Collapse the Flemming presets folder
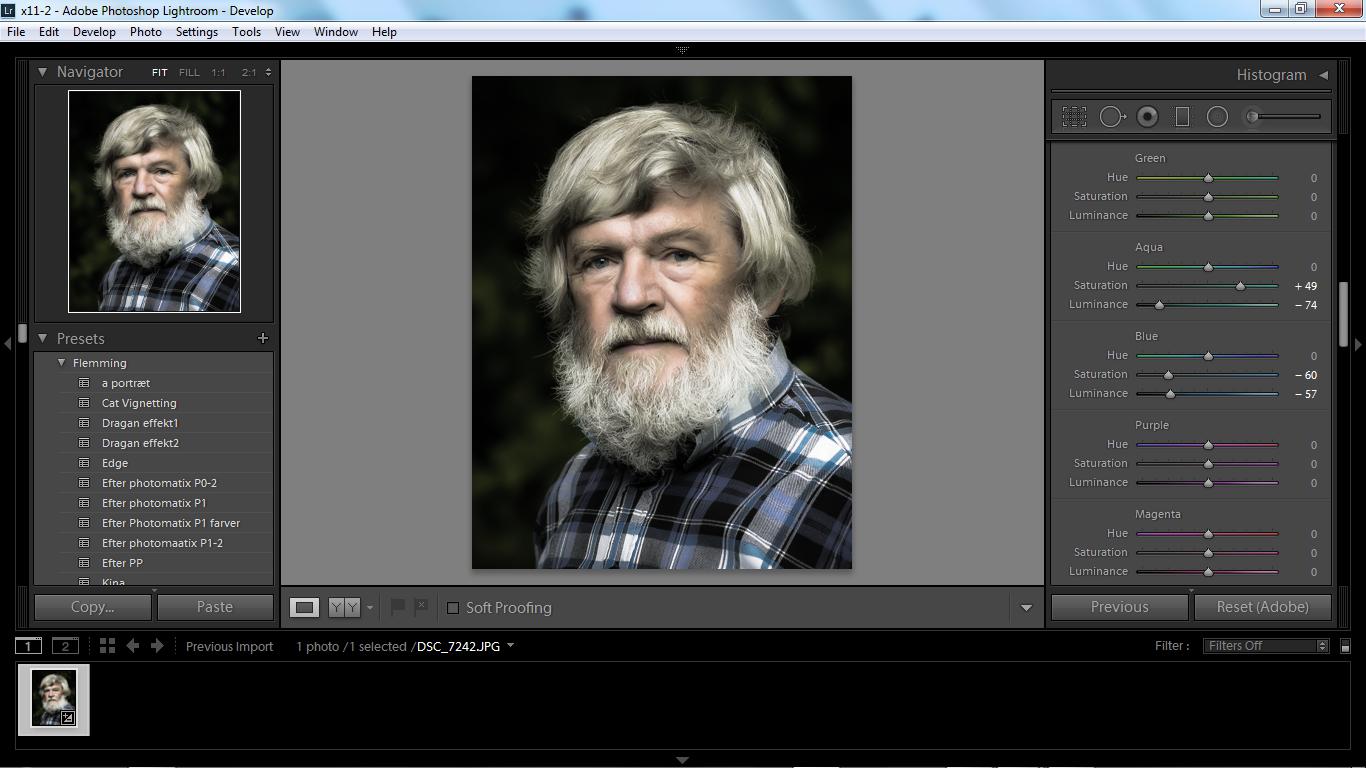This screenshot has height=768, width=1366. (x=61, y=363)
